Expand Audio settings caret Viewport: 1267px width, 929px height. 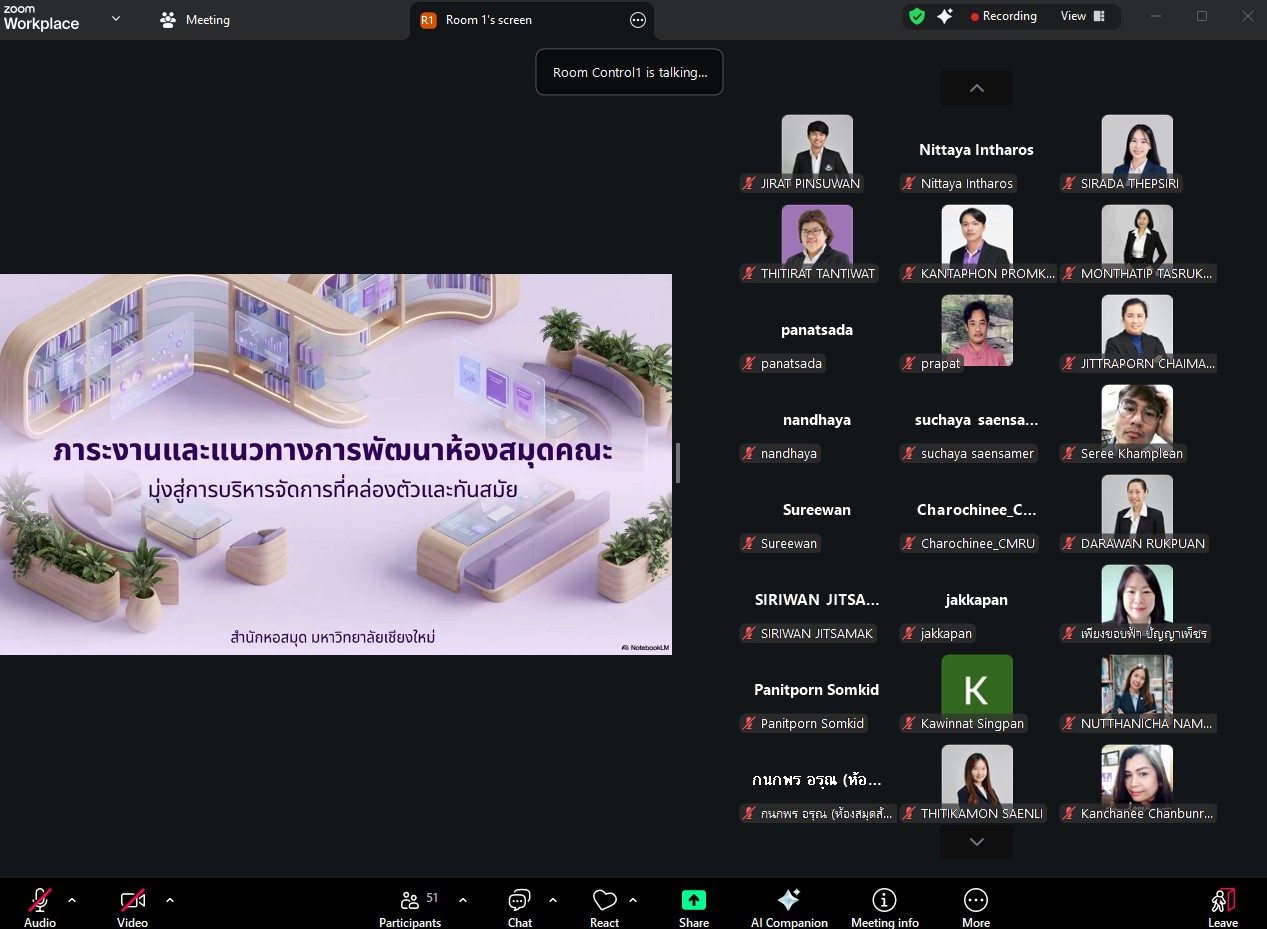(72, 900)
